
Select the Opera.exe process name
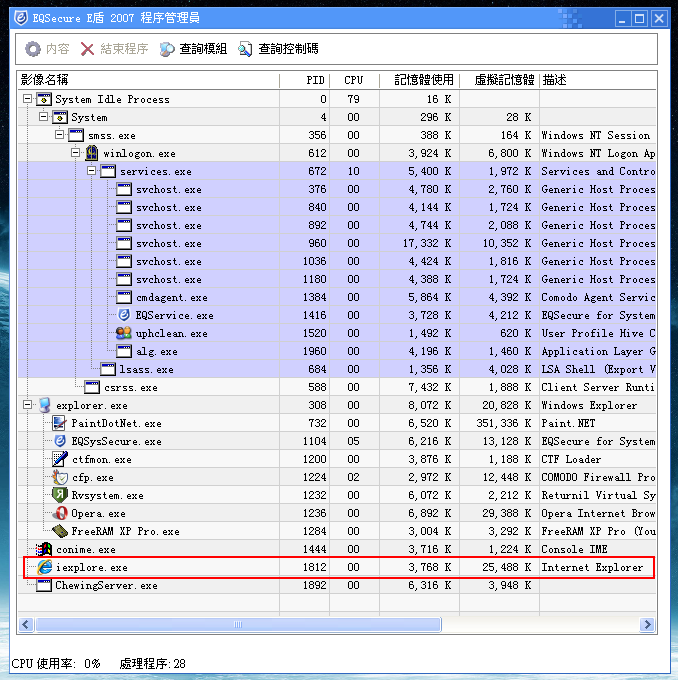click(x=98, y=513)
